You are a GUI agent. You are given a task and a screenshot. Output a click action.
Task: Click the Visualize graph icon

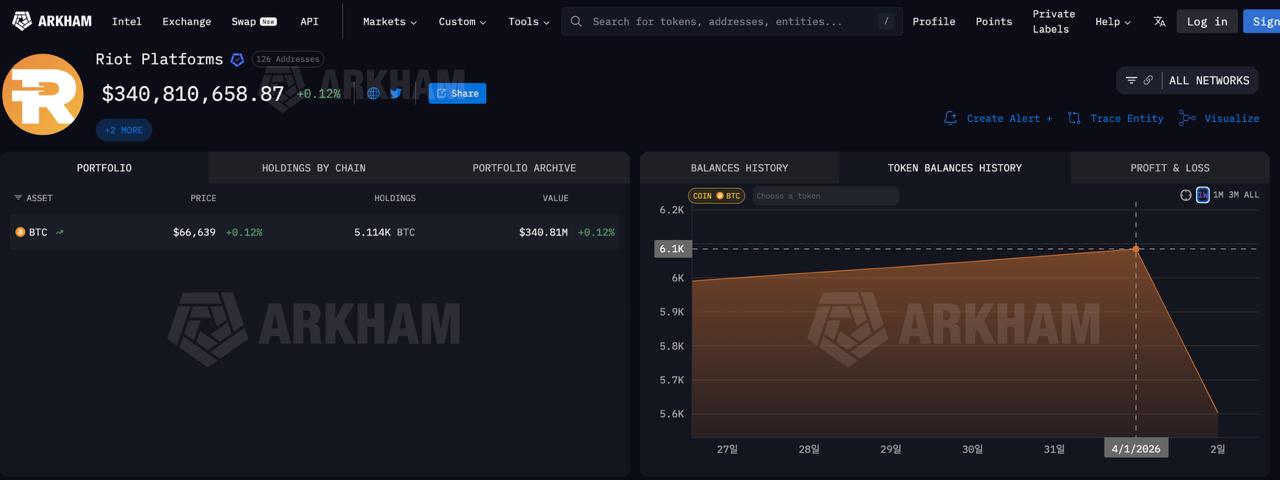(1187, 118)
